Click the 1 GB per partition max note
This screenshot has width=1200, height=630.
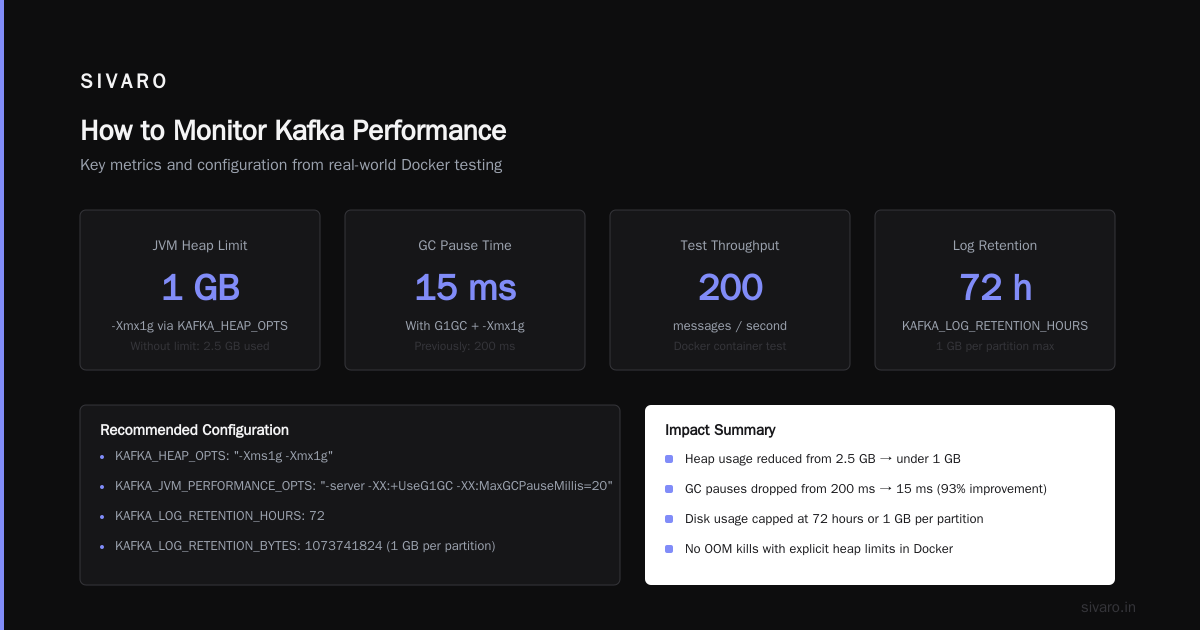995,346
